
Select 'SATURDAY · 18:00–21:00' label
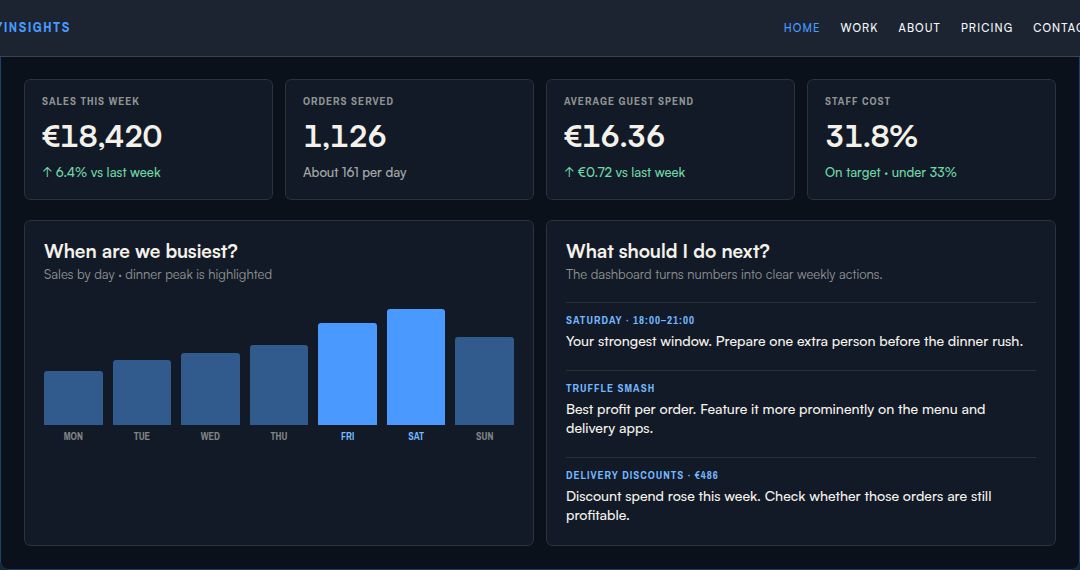[x=630, y=320]
